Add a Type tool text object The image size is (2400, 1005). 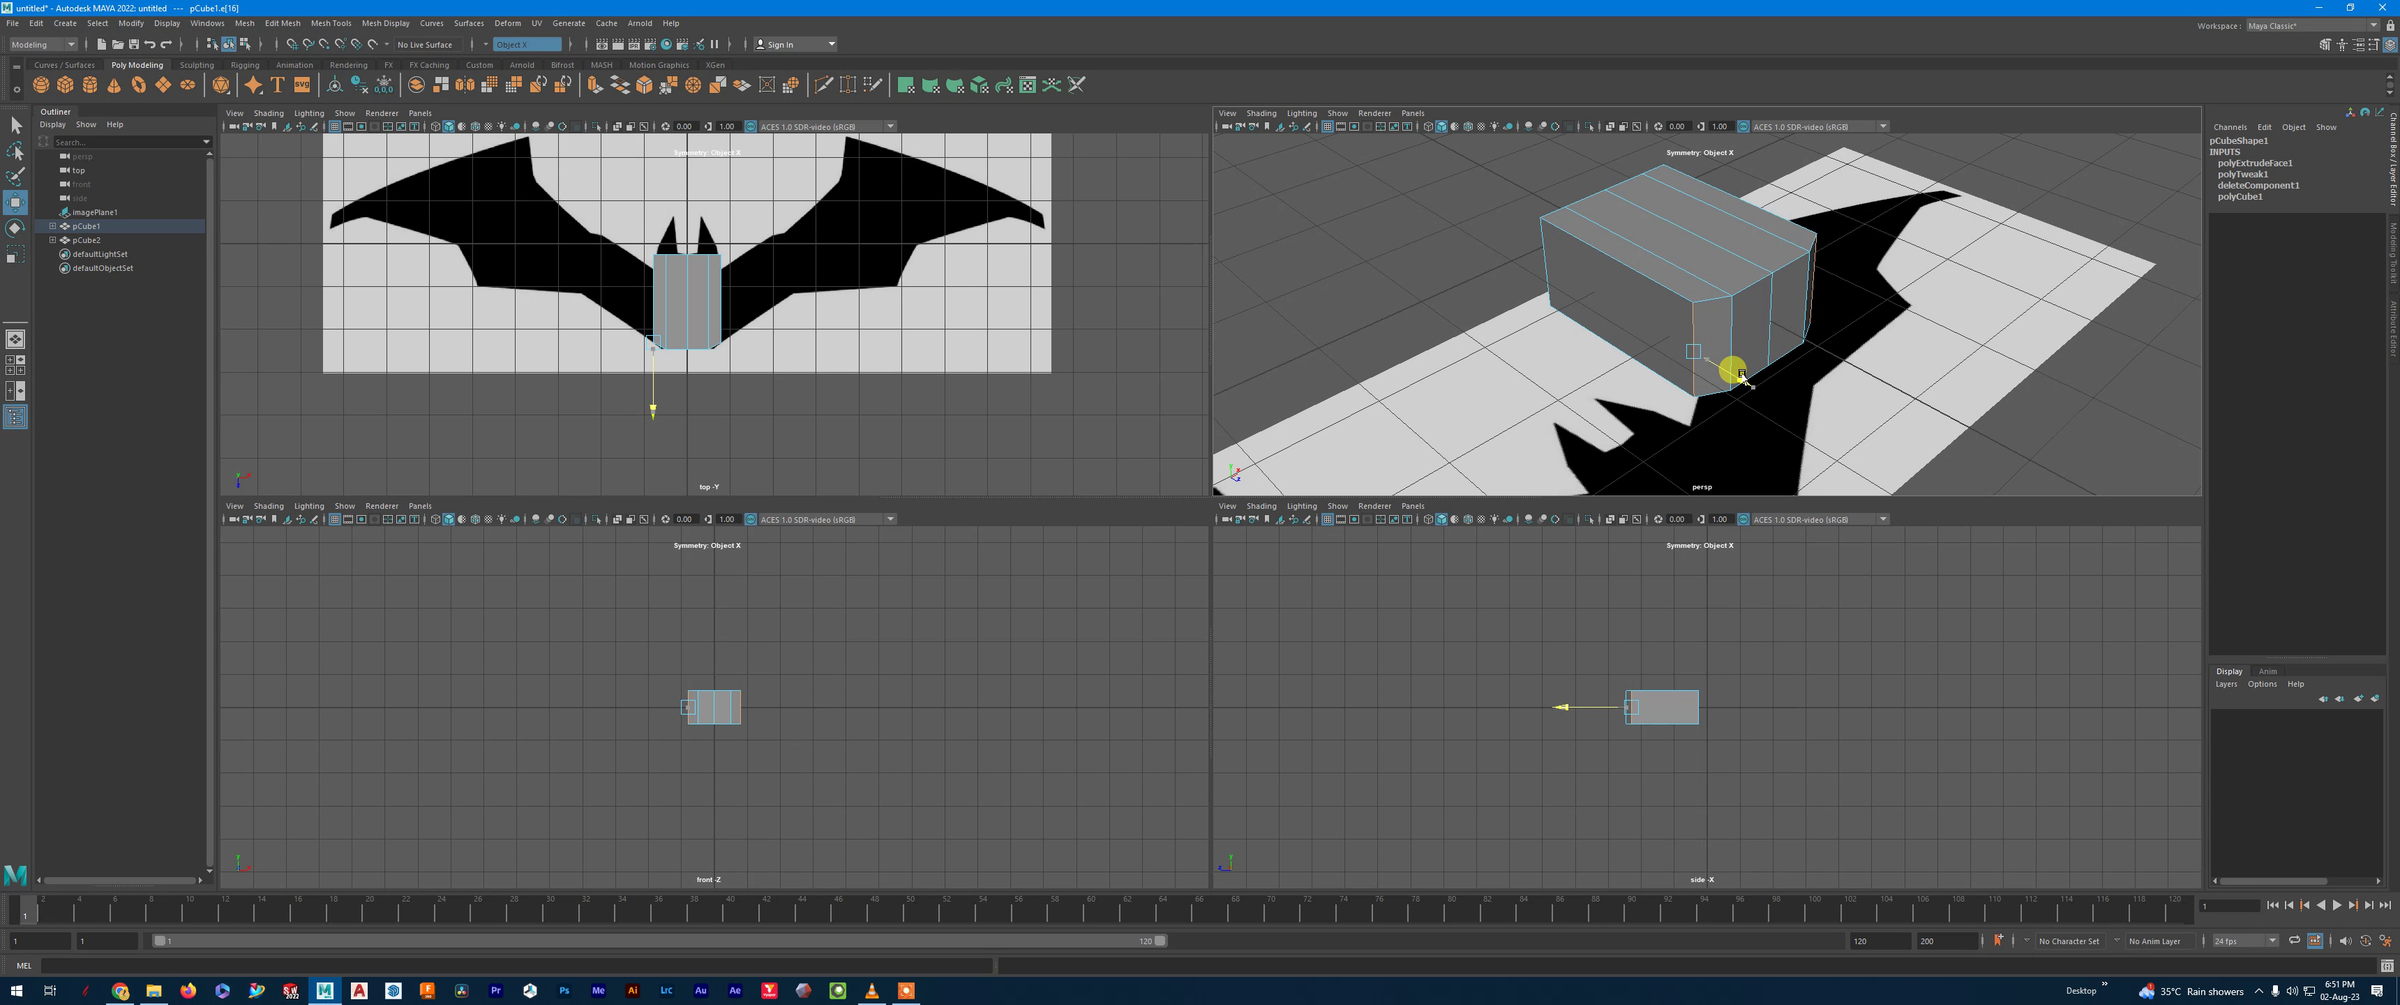click(x=277, y=85)
